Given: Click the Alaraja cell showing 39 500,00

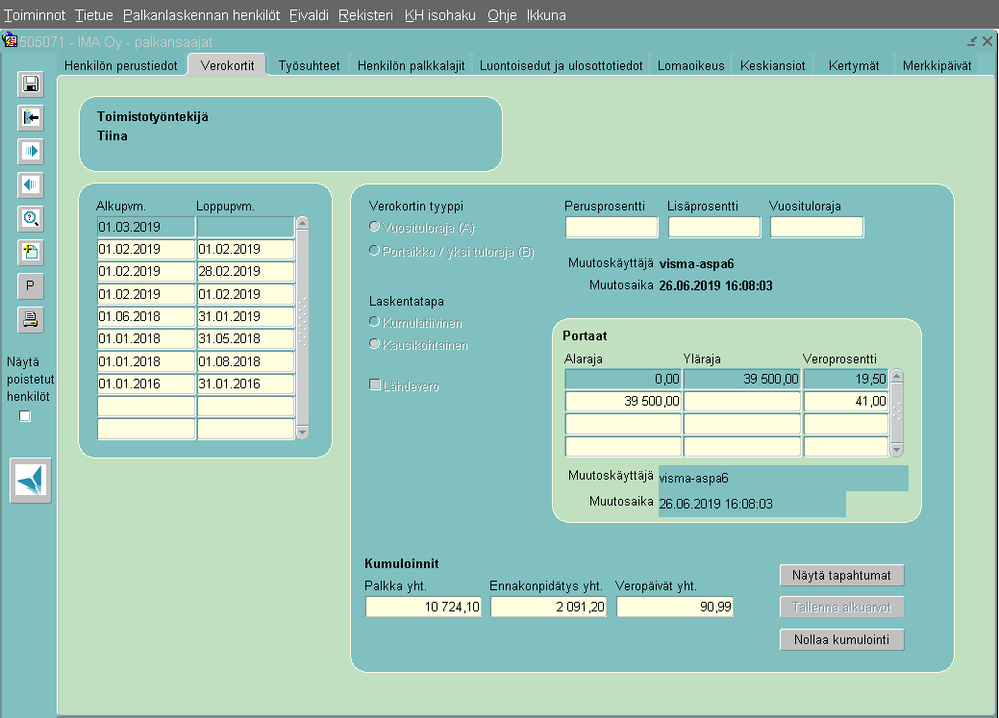Looking at the screenshot, I should 623,401.
